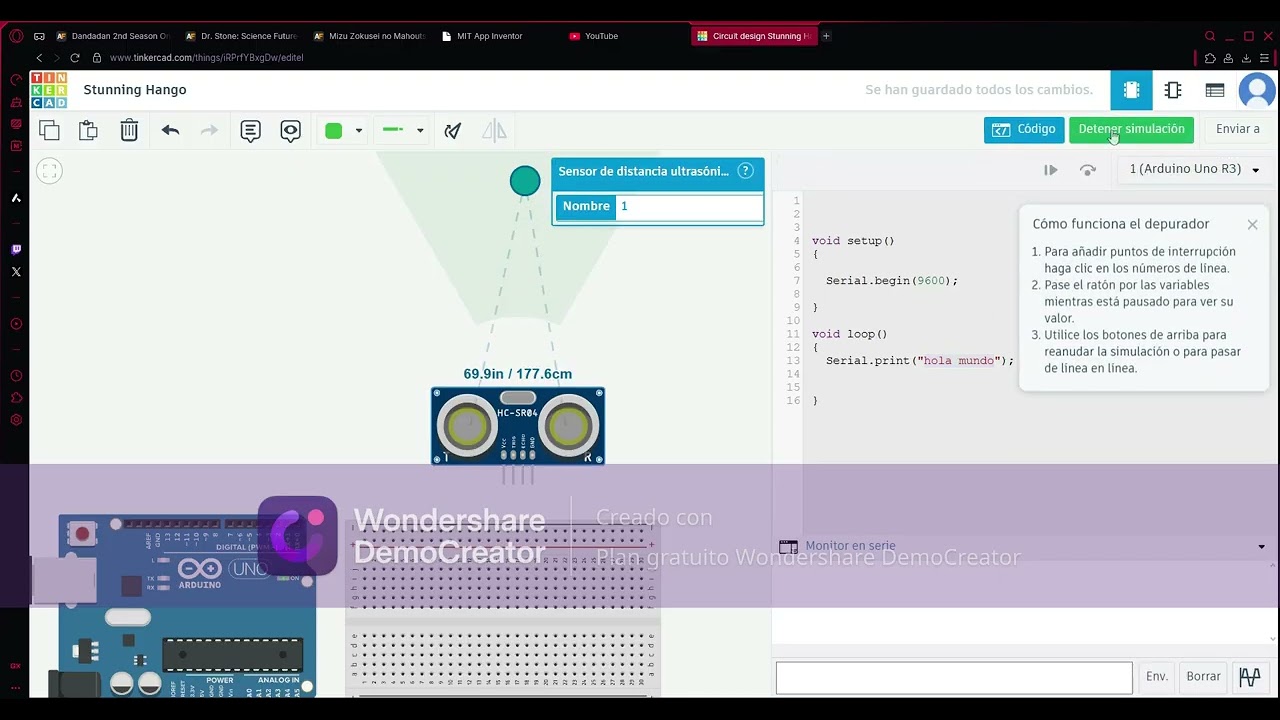Image resolution: width=1280 pixels, height=720 pixels.
Task: Open the ultrasonic sensor help icon
Action: [745, 171]
